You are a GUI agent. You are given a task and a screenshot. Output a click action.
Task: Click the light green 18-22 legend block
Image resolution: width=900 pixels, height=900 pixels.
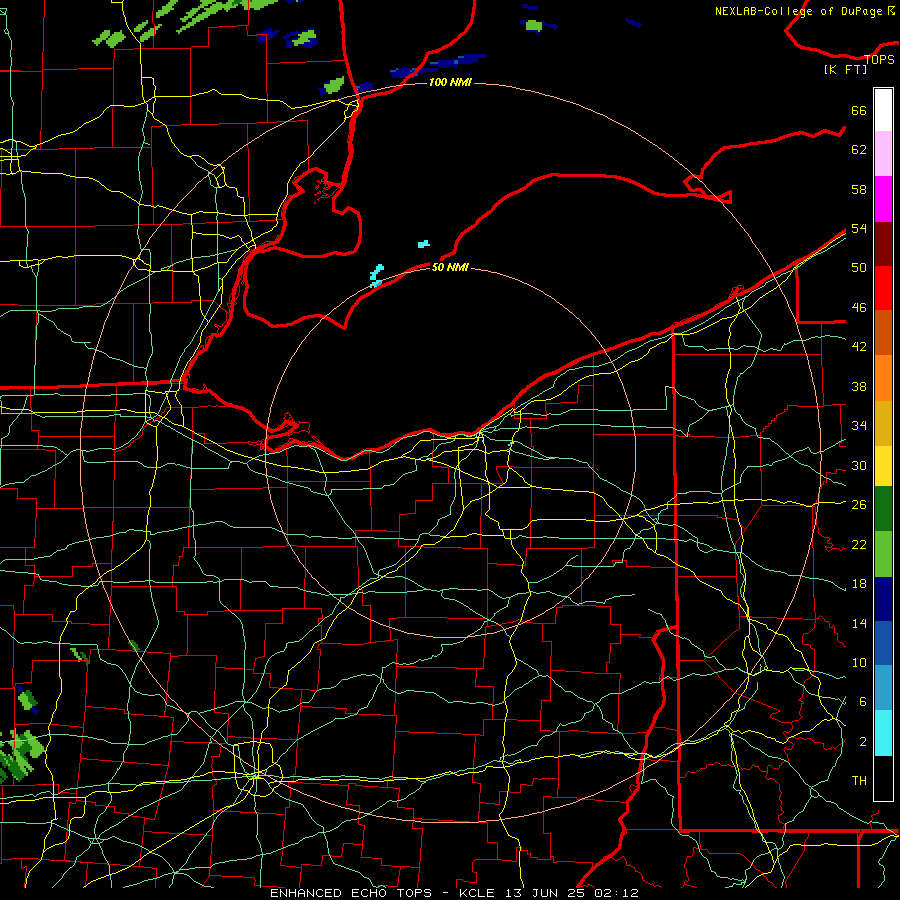[883, 554]
